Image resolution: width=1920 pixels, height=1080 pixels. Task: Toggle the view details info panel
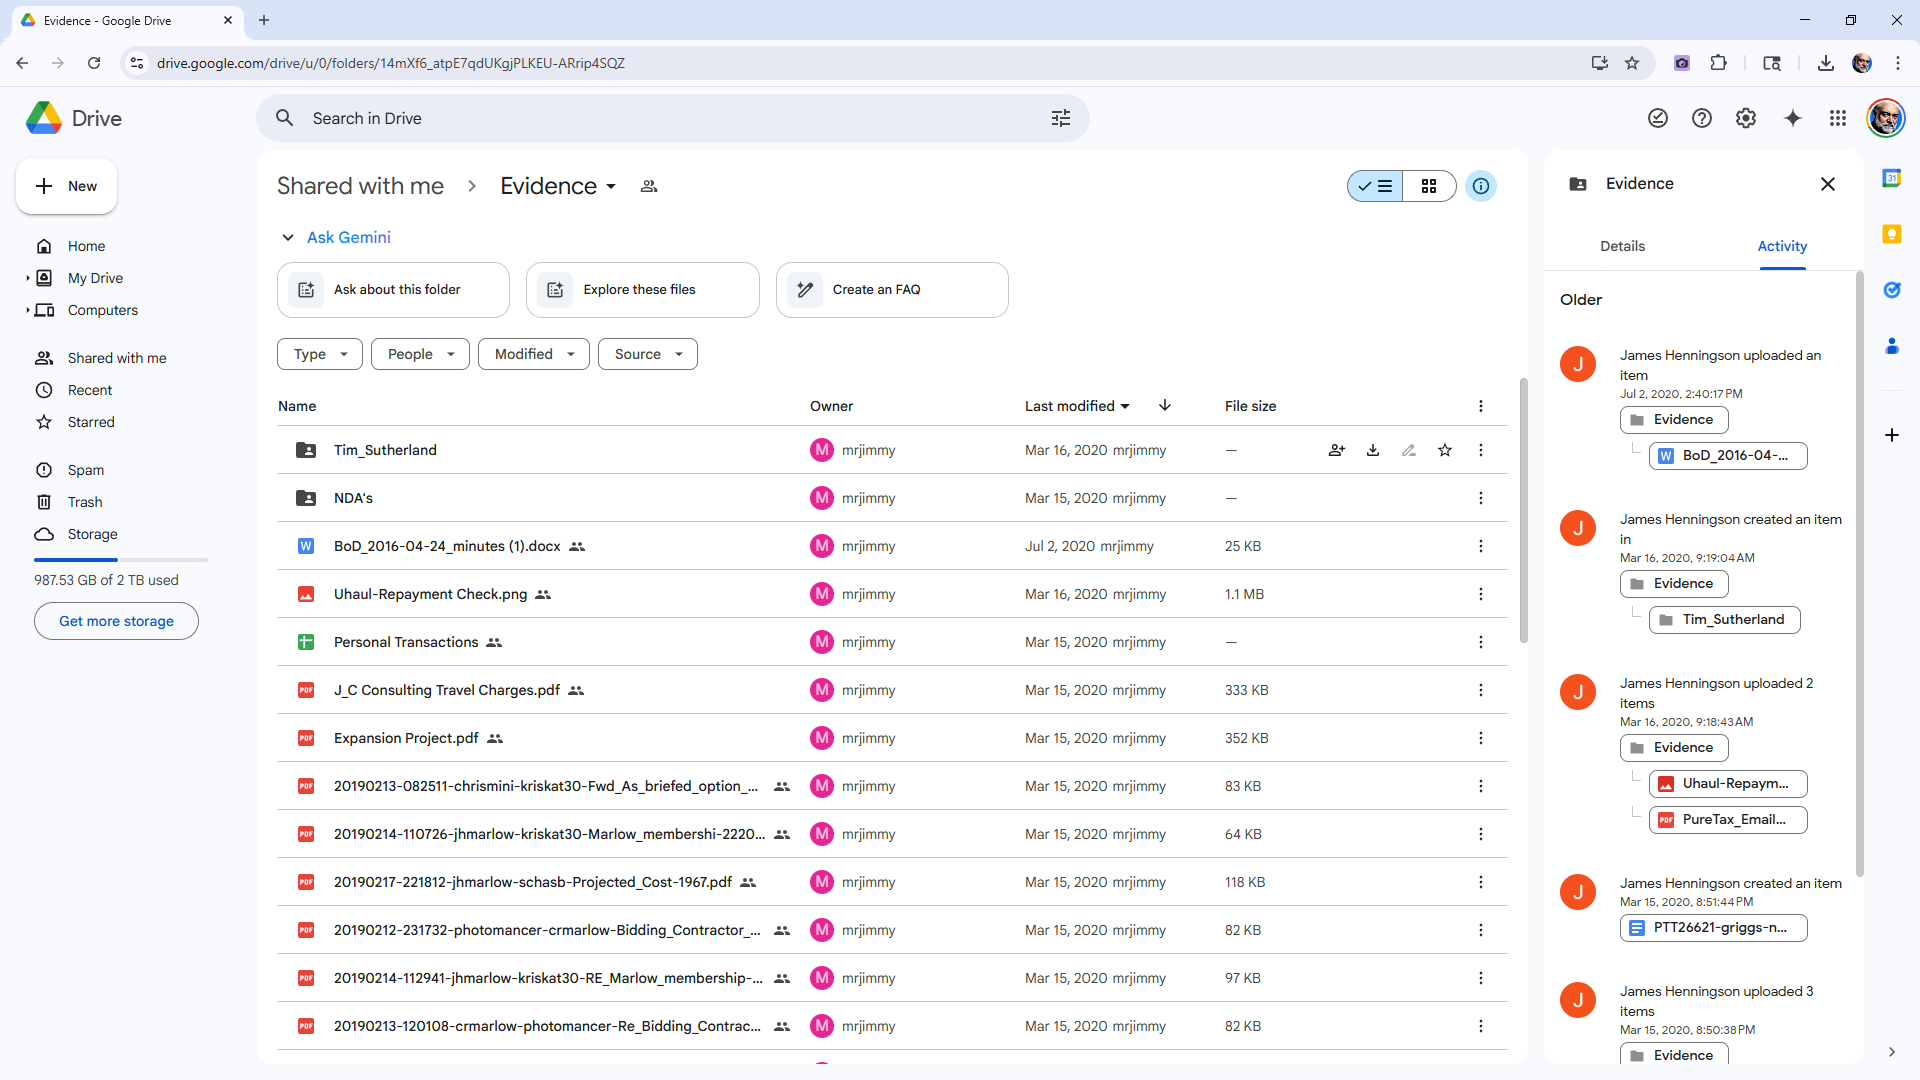click(x=1481, y=186)
